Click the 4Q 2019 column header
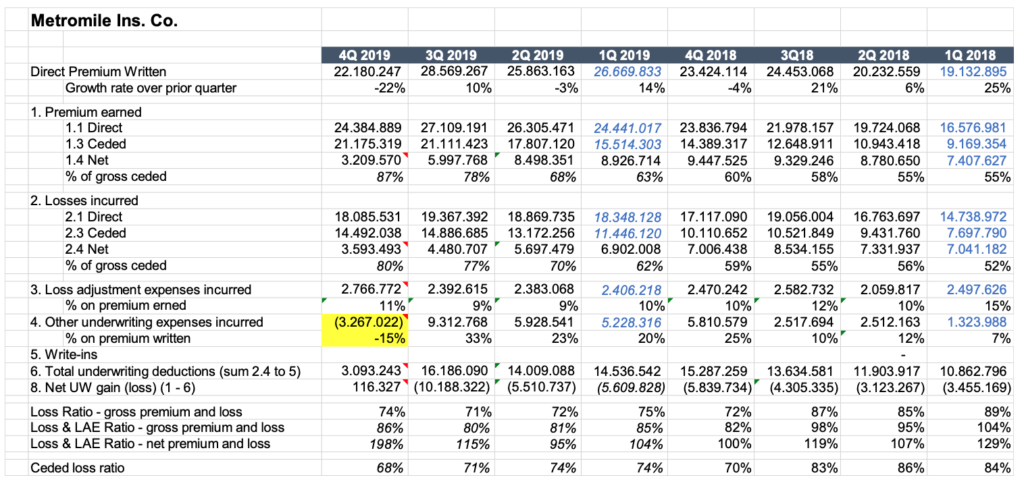The width and height of the screenshot is (1024, 490). pos(363,55)
